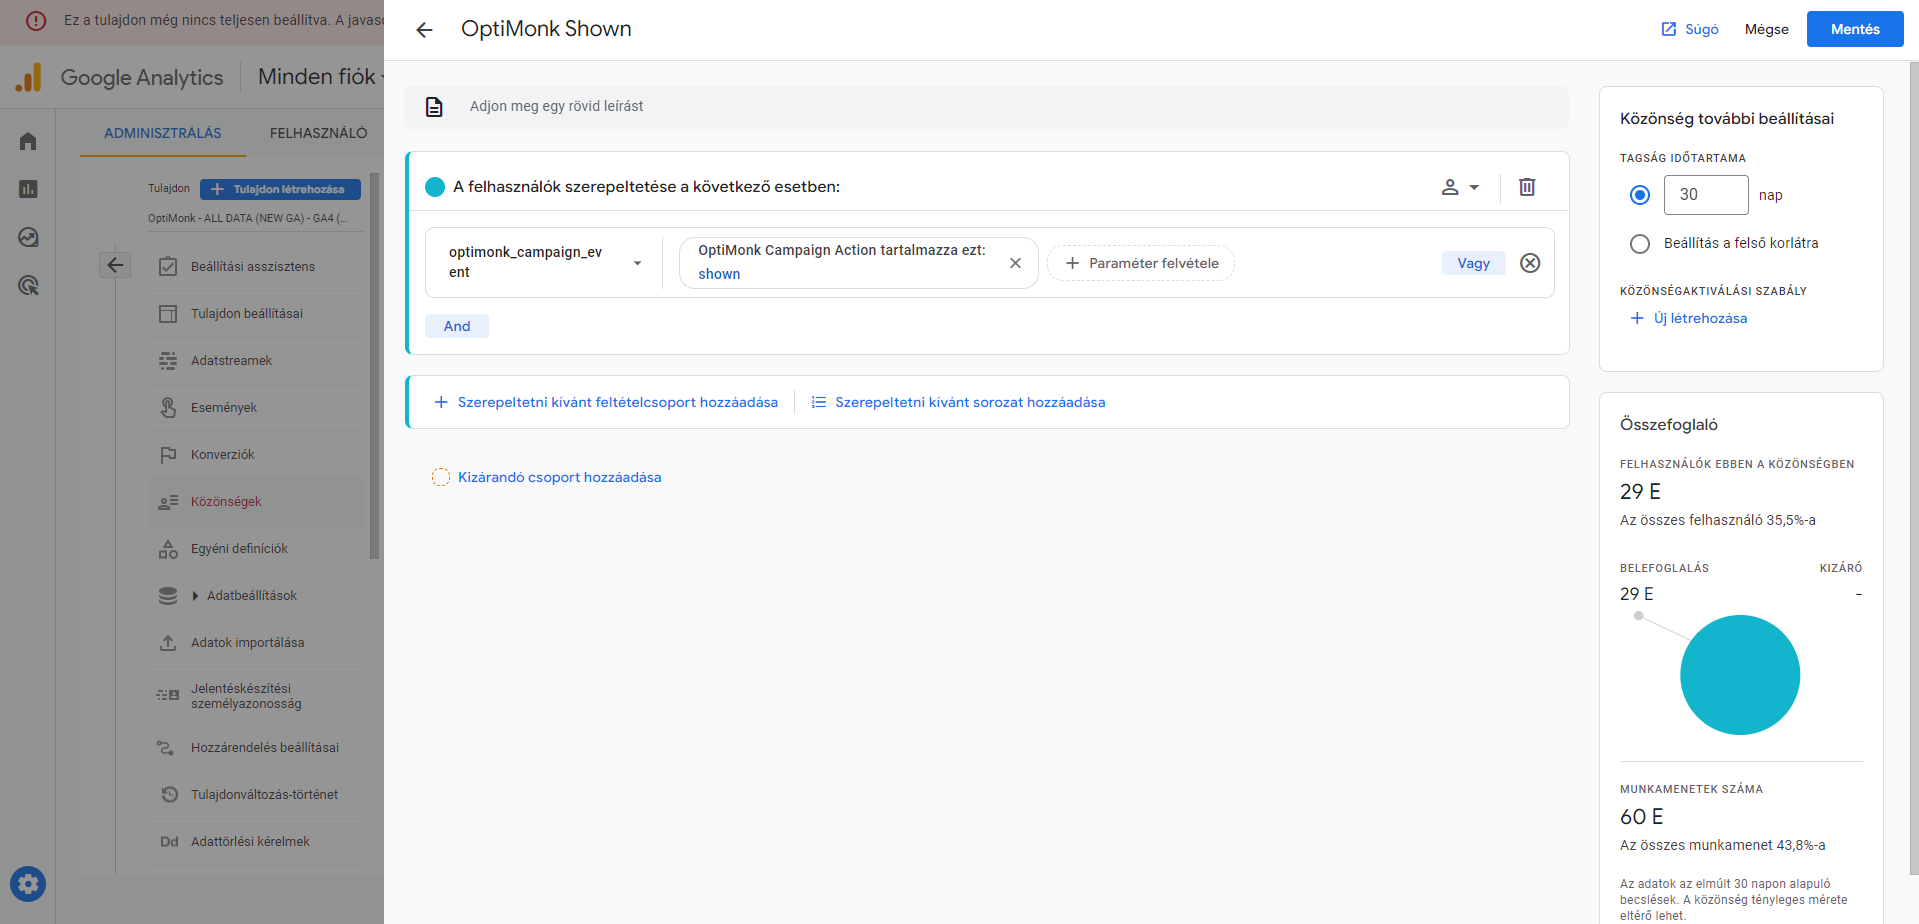Switch to the FELHASZNÁLÓ tab
Image resolution: width=1919 pixels, height=924 pixels.
pyautogui.click(x=318, y=133)
